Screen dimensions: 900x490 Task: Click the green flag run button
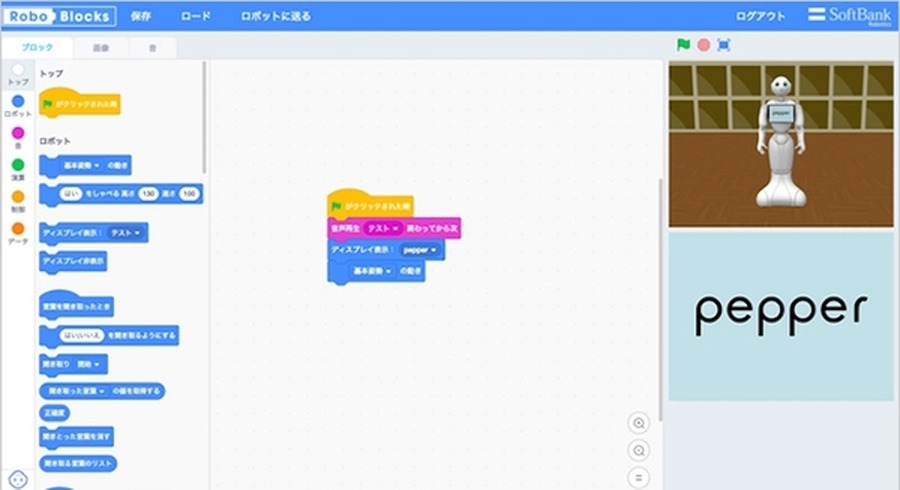click(684, 45)
